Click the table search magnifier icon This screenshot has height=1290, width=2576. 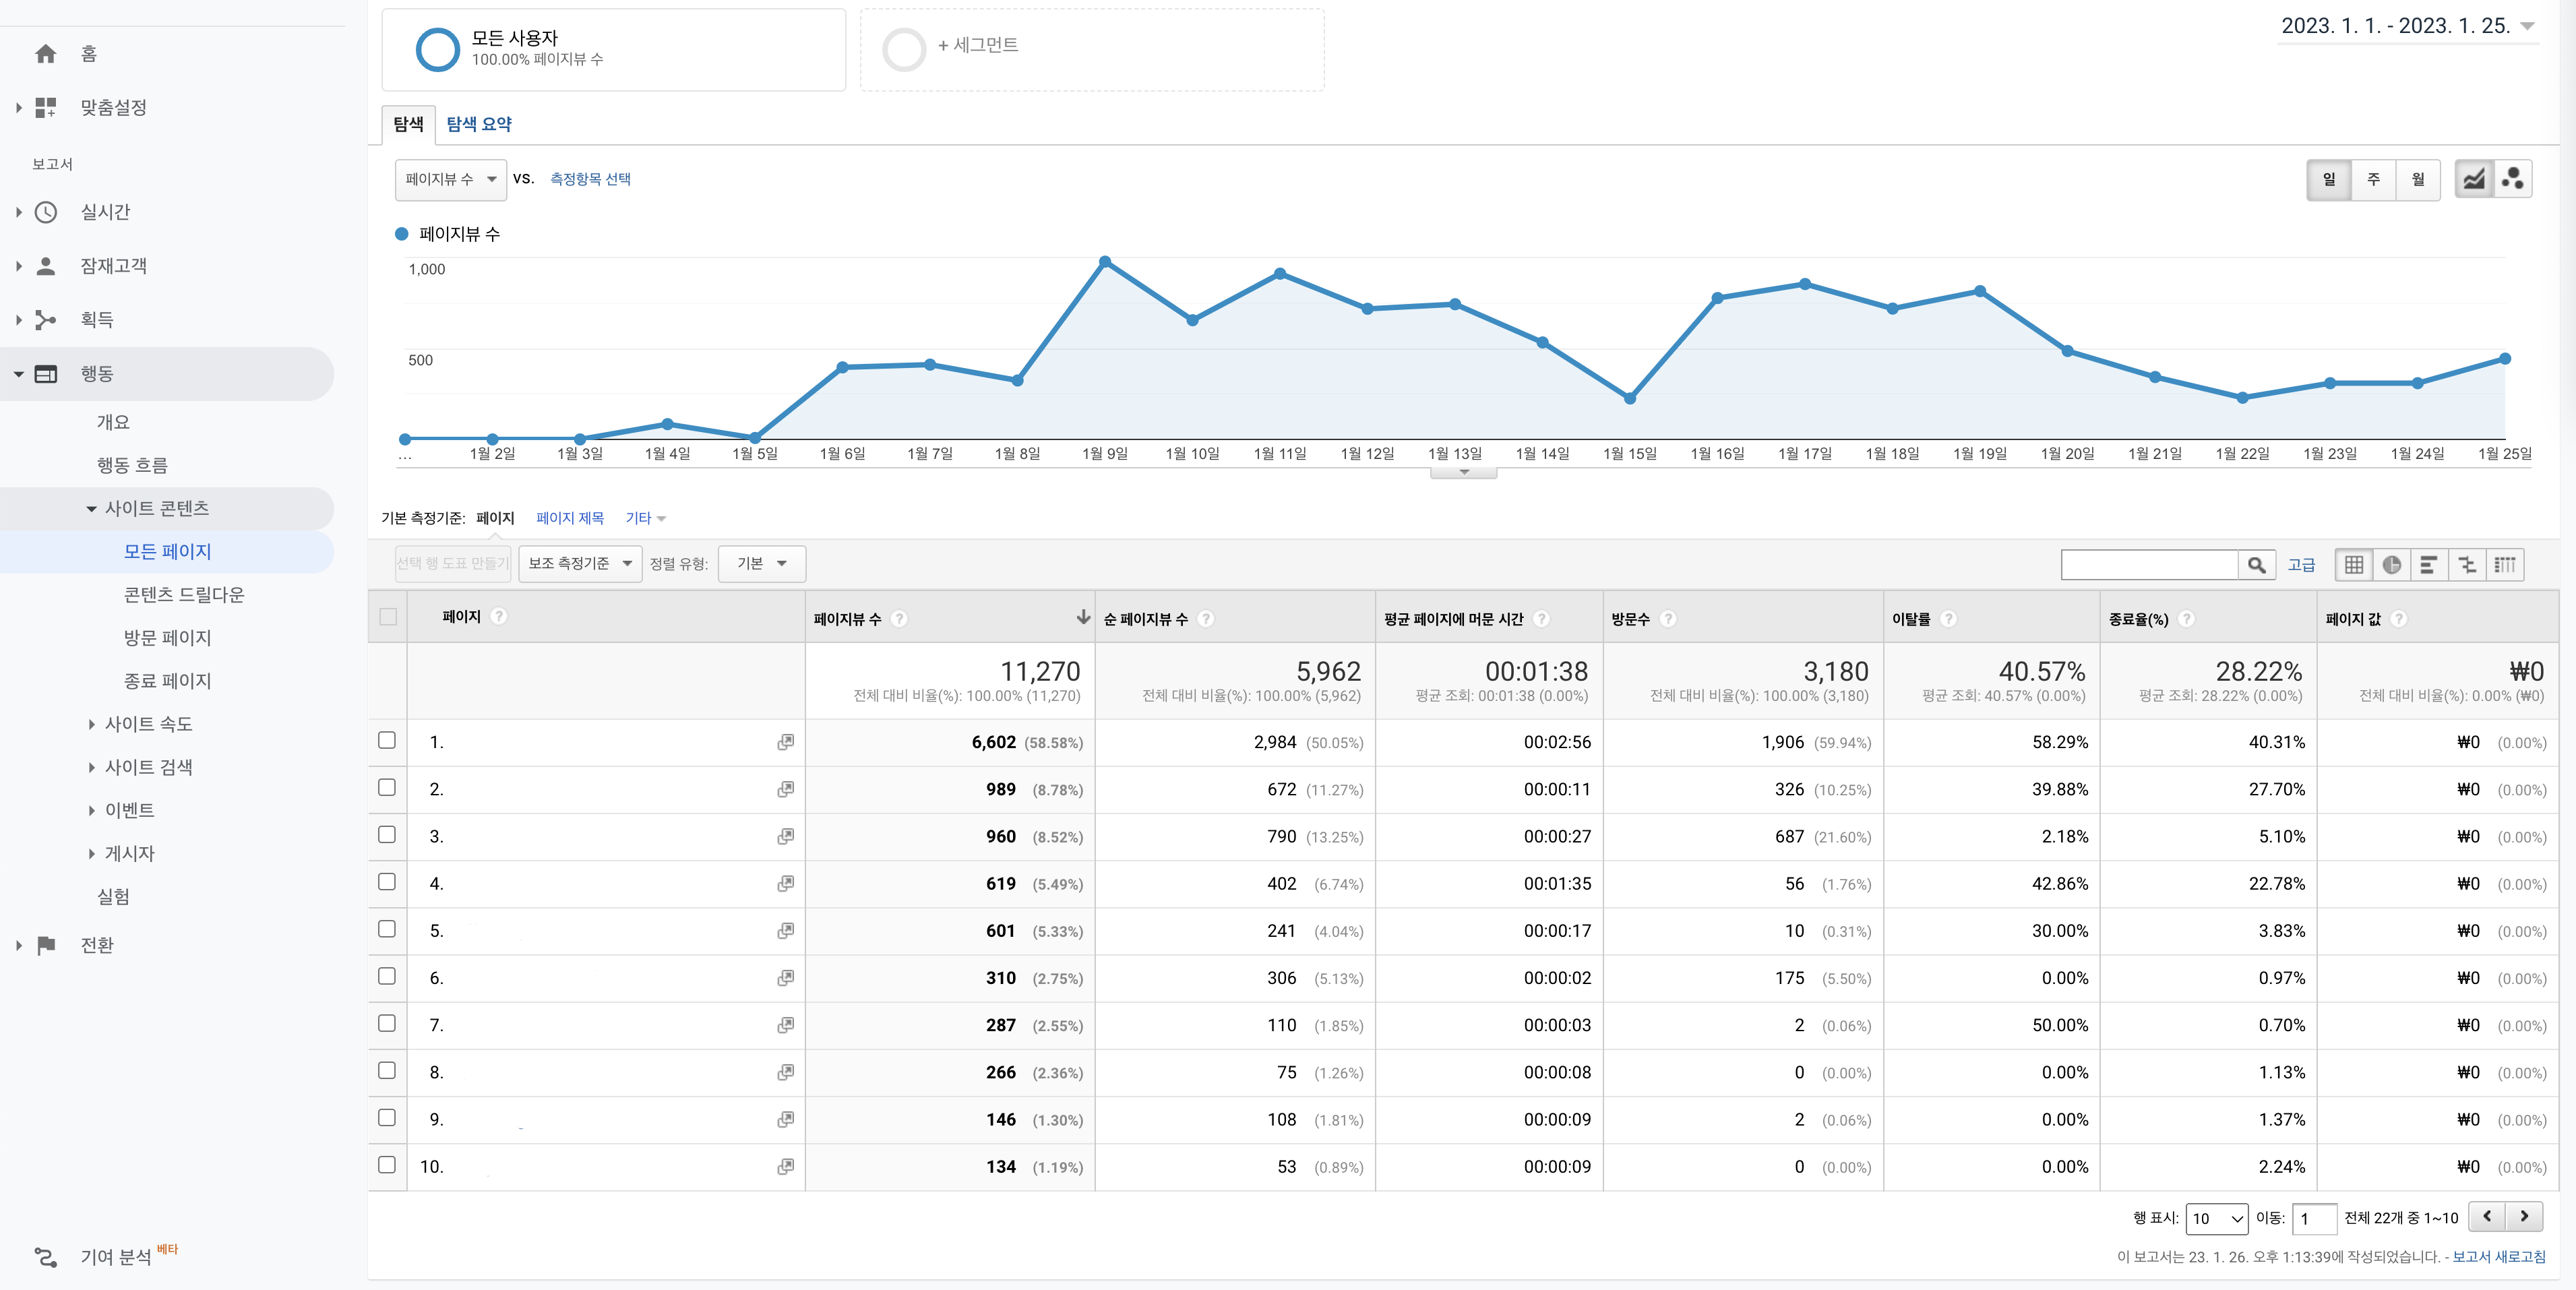(x=2257, y=565)
